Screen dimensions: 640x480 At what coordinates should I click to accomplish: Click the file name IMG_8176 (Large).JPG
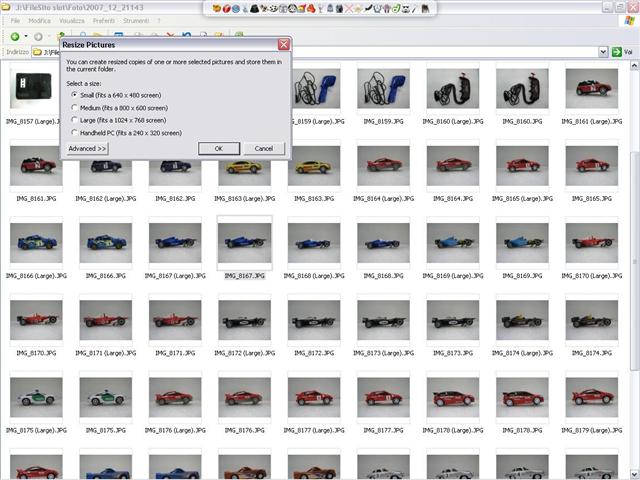pos(175,430)
